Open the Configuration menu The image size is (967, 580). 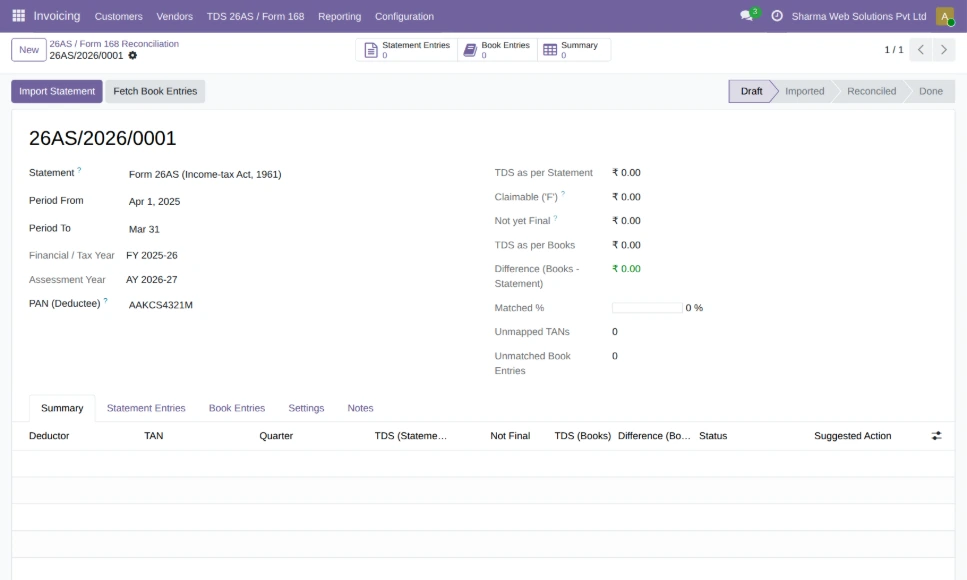coord(404,17)
